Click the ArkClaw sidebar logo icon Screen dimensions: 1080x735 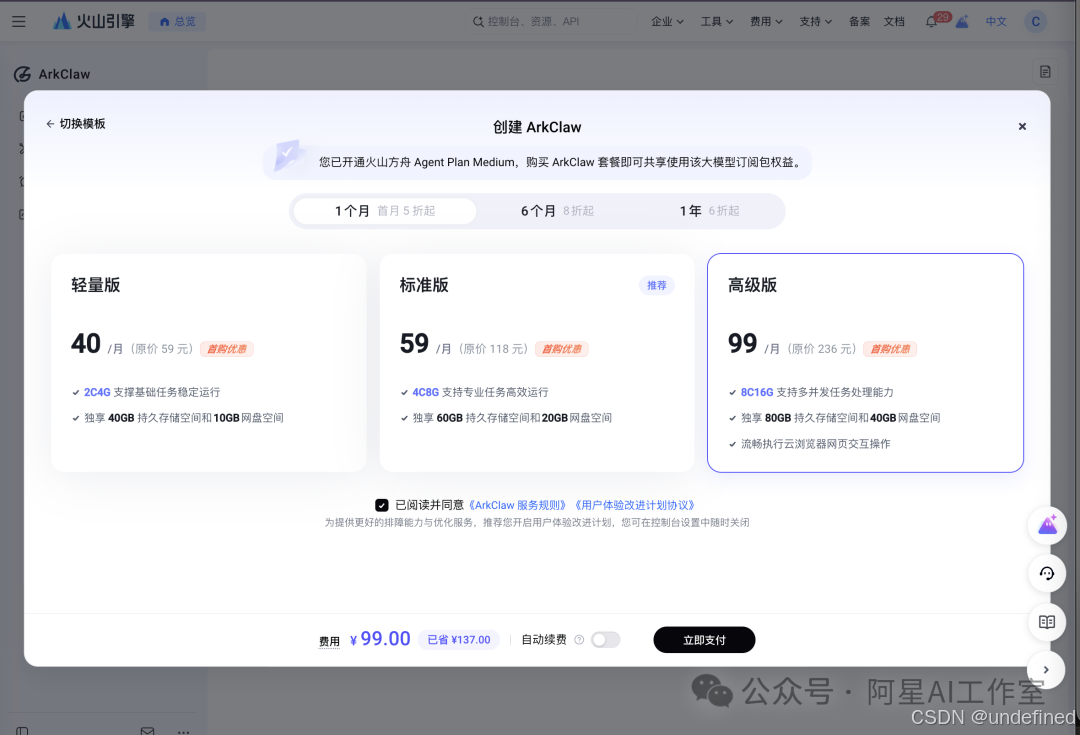(x=22, y=74)
